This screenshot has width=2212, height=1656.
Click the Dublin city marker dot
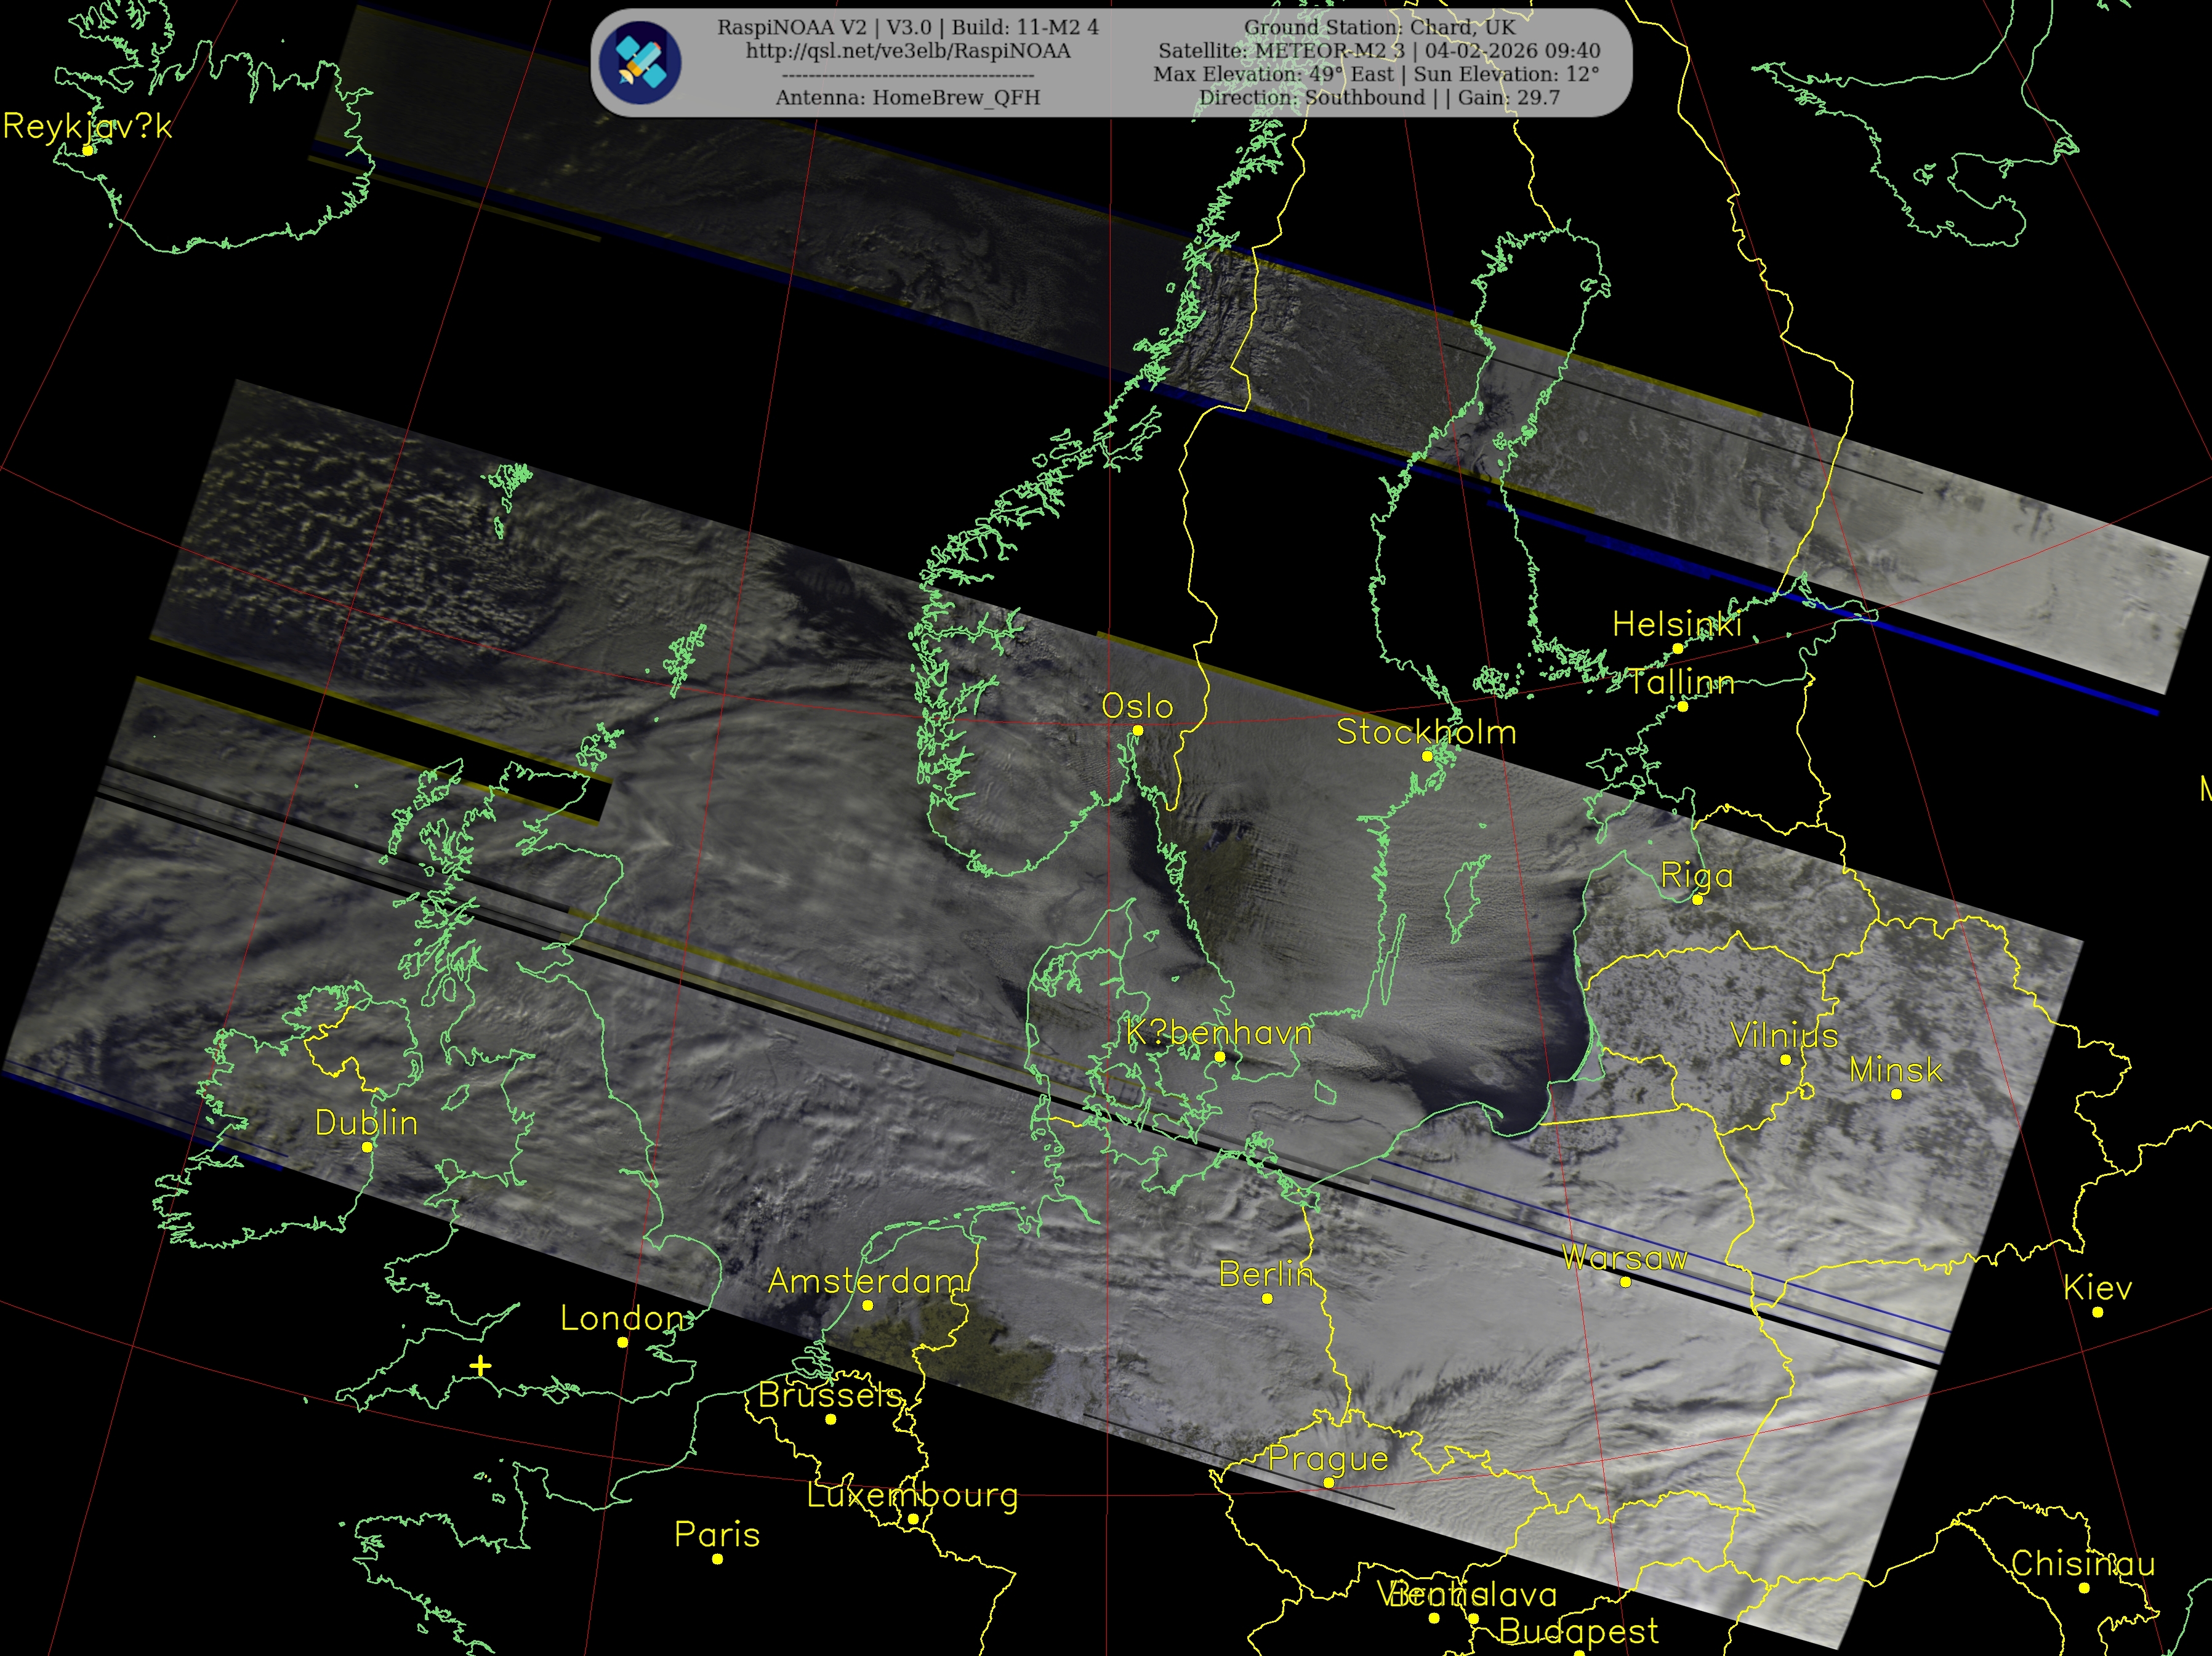point(367,1147)
